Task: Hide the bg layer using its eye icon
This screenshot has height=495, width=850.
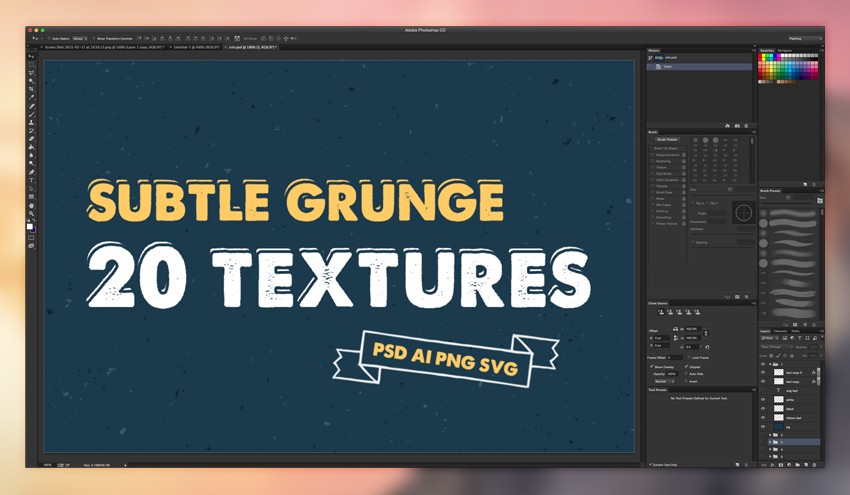Action: click(763, 427)
